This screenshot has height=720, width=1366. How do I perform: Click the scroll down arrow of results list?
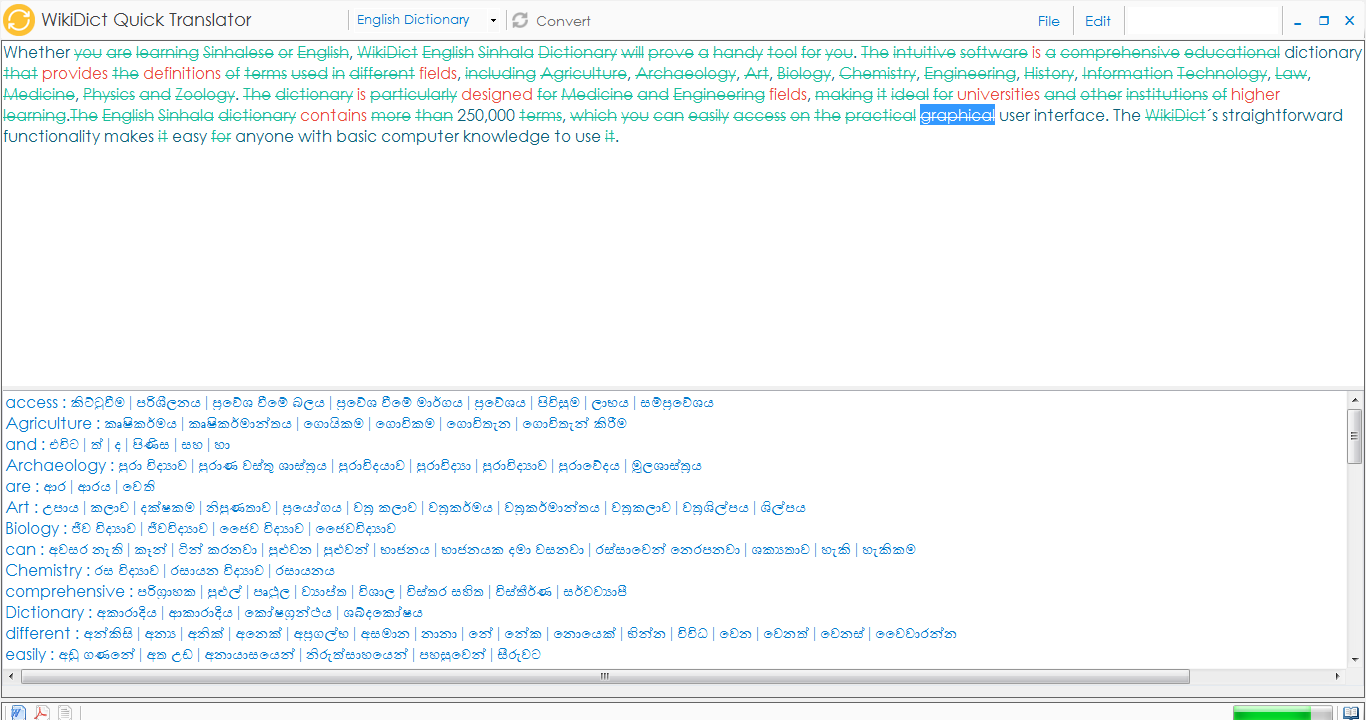(1355, 660)
